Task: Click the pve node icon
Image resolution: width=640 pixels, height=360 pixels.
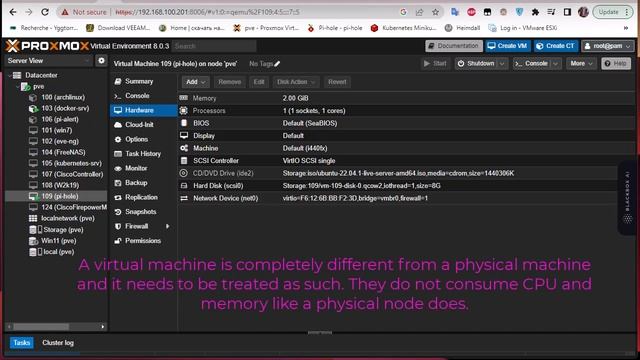Action: (25, 87)
